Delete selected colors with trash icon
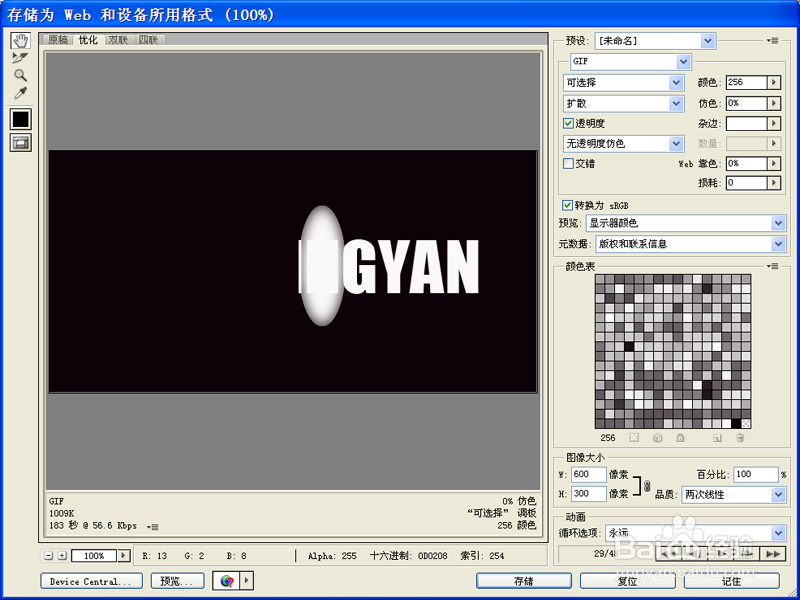800x600 pixels. [740, 438]
